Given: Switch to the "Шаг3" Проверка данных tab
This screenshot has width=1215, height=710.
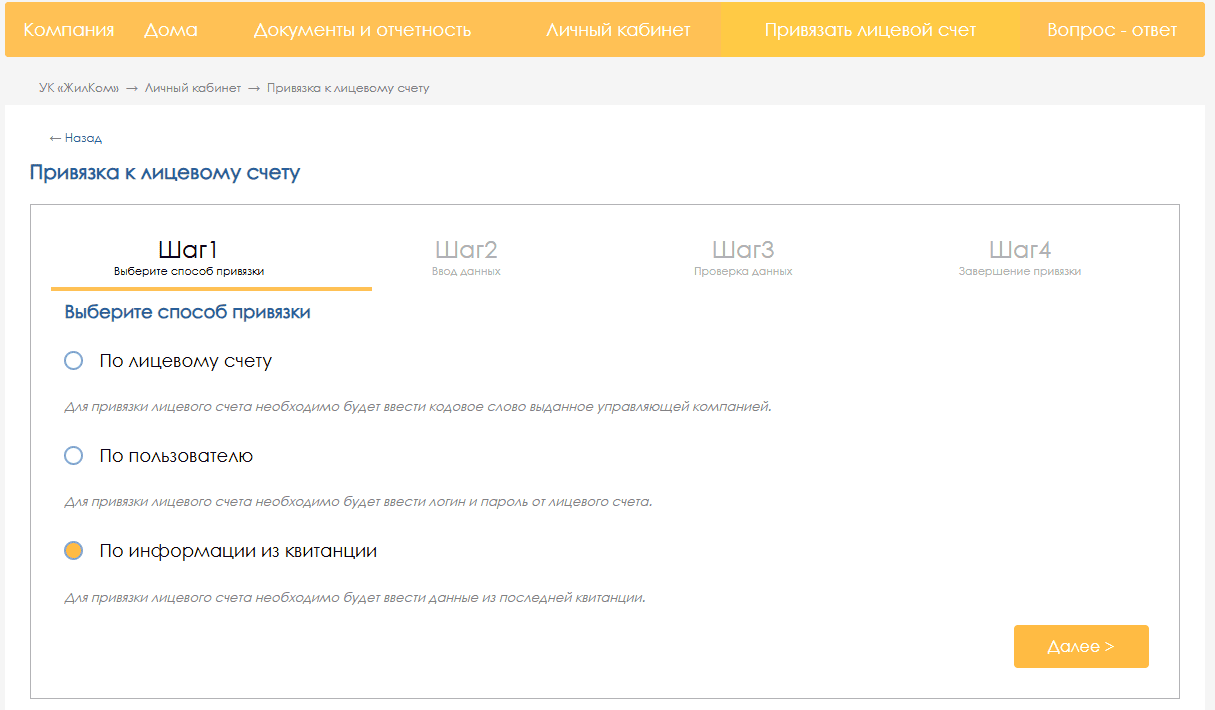Looking at the screenshot, I should pos(743,258).
